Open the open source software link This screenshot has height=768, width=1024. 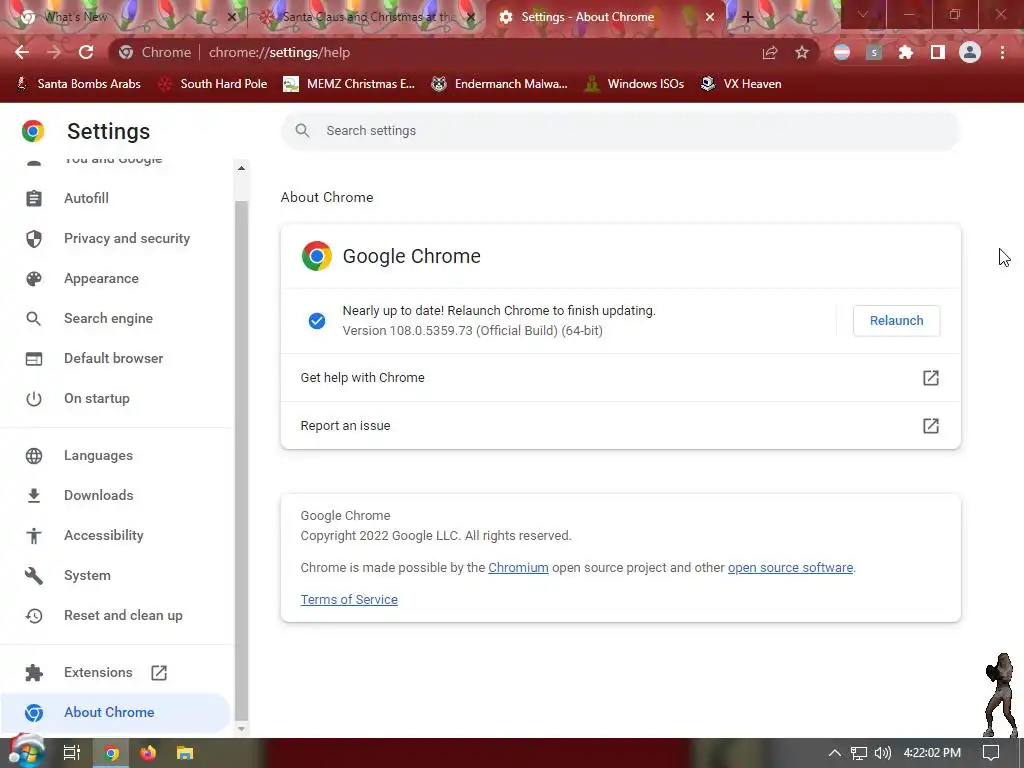790,568
